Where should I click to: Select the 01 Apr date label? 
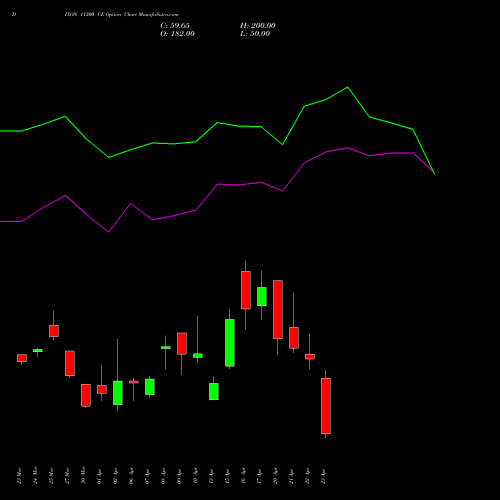tap(99, 476)
